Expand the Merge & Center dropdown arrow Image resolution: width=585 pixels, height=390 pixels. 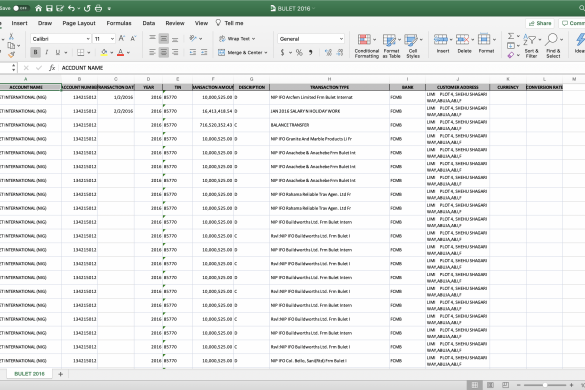pos(266,53)
